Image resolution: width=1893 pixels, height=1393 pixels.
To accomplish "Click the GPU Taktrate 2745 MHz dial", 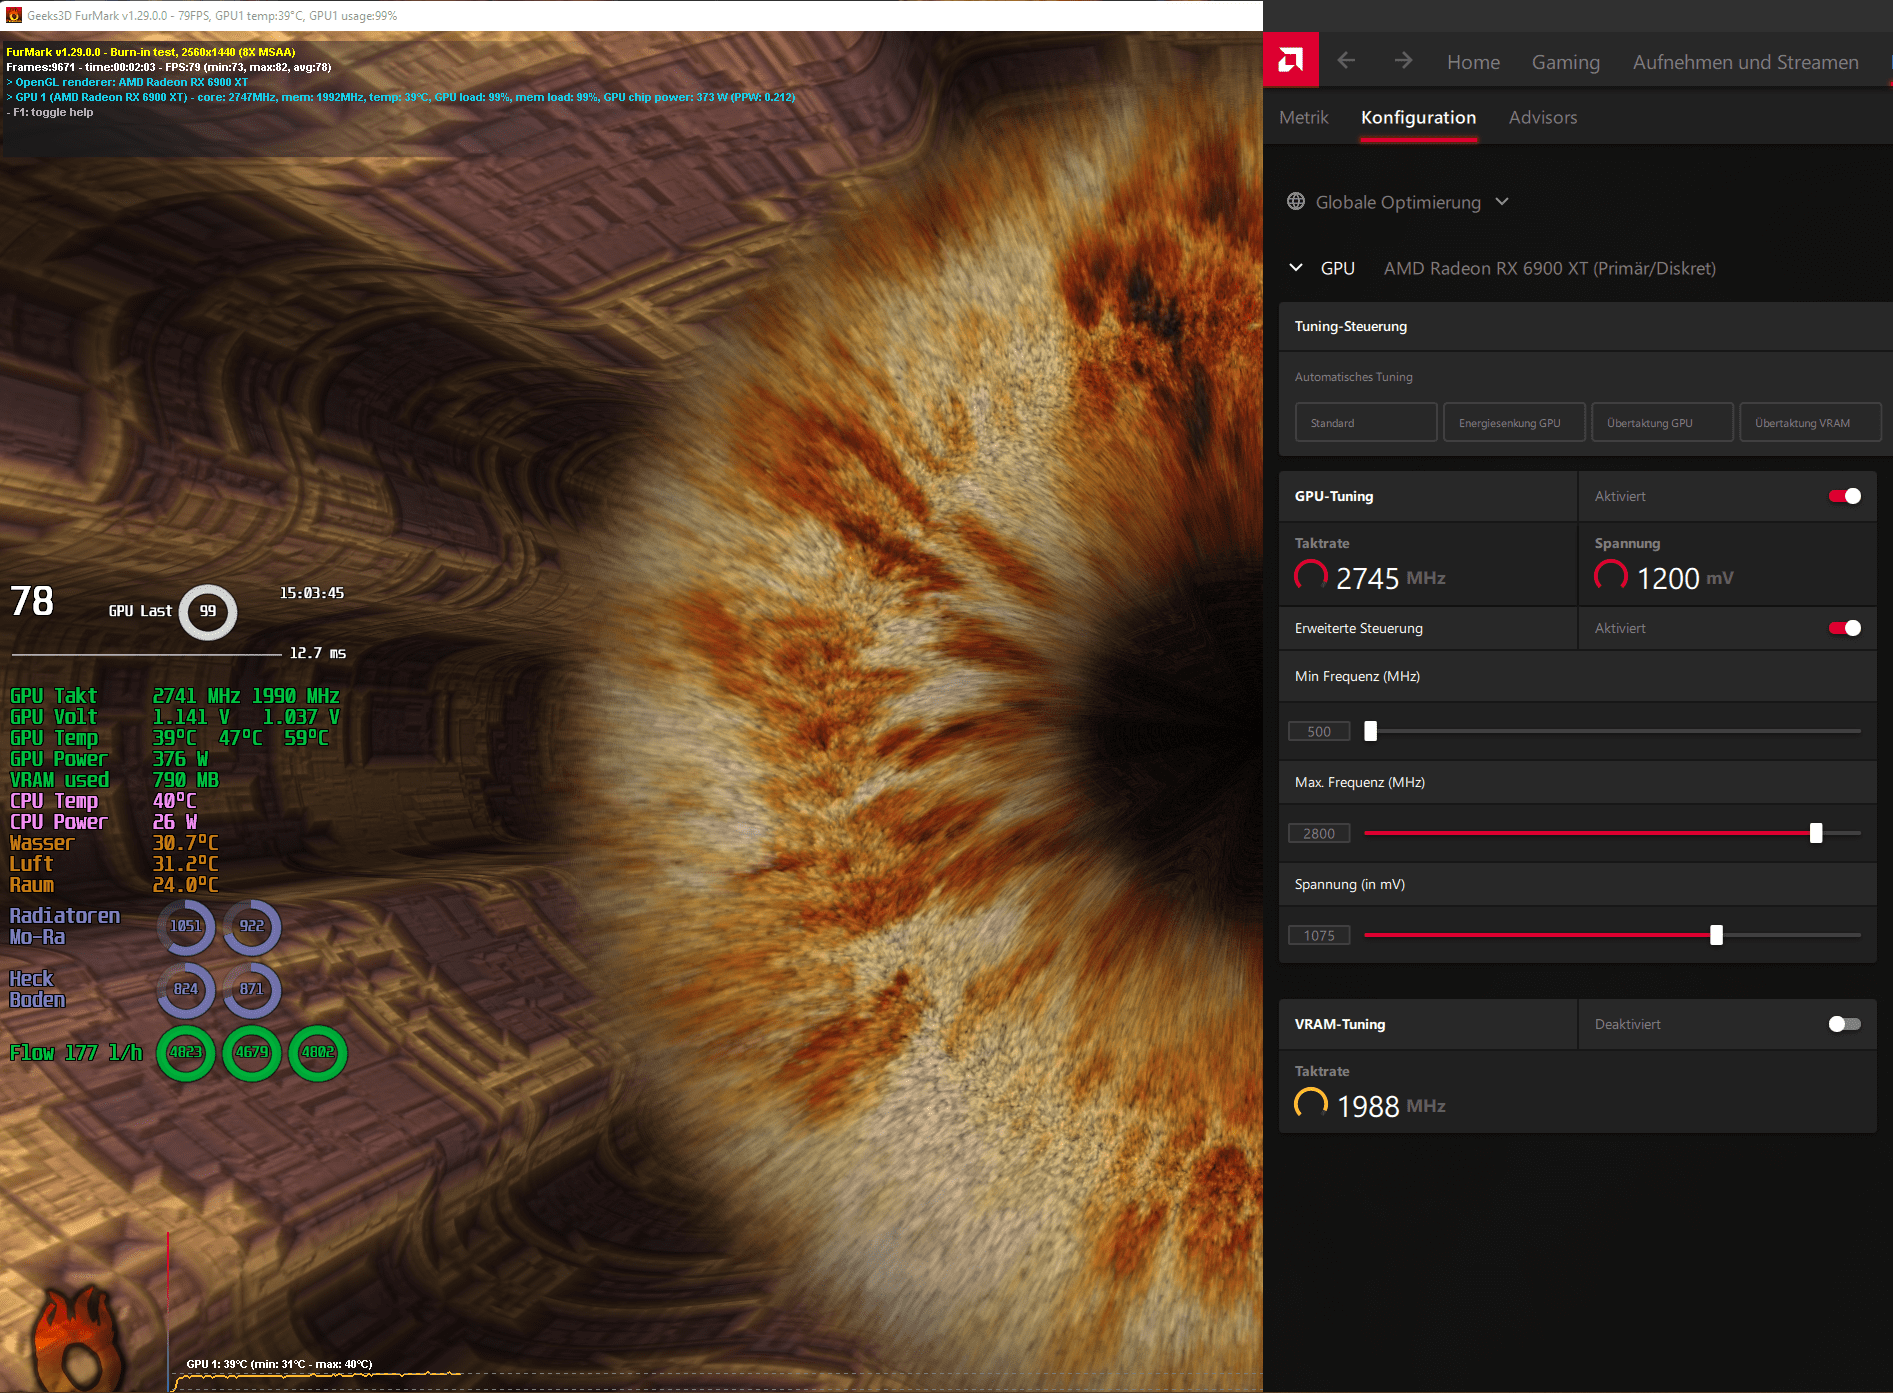I will [1311, 577].
